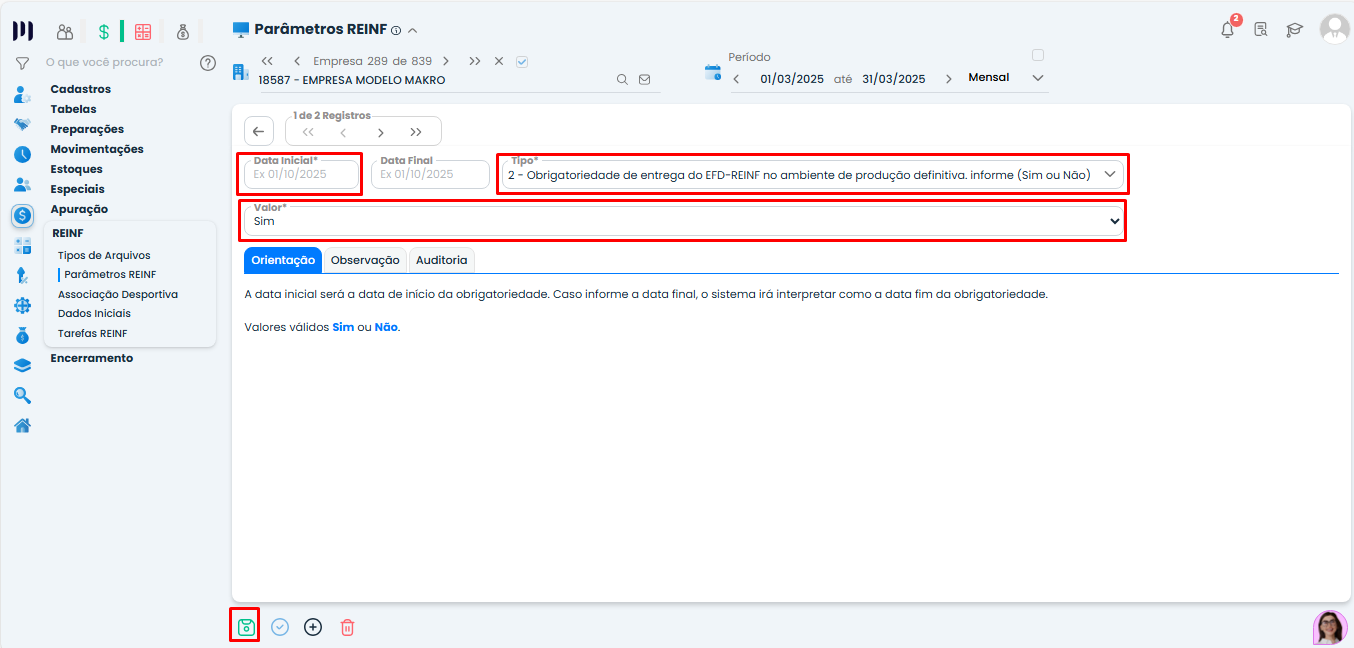Viewport: 1354px width, 648px height.
Task: Click the back arrow button
Action: coord(258,132)
